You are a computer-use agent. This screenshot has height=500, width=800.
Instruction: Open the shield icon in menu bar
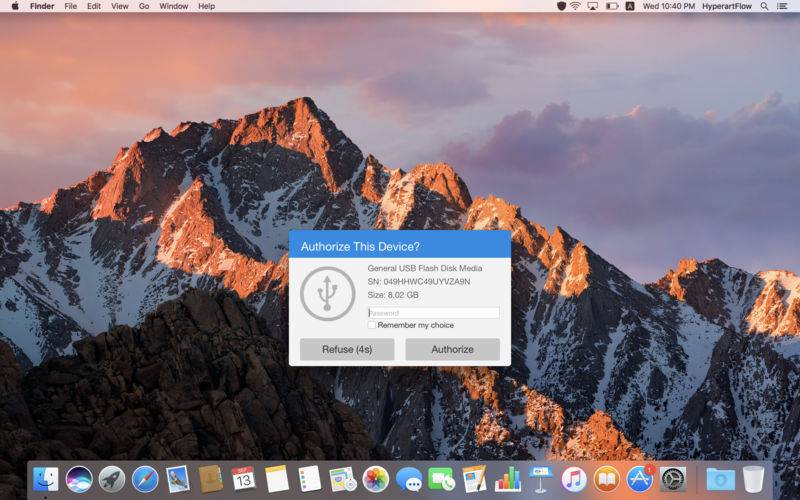[561, 6]
